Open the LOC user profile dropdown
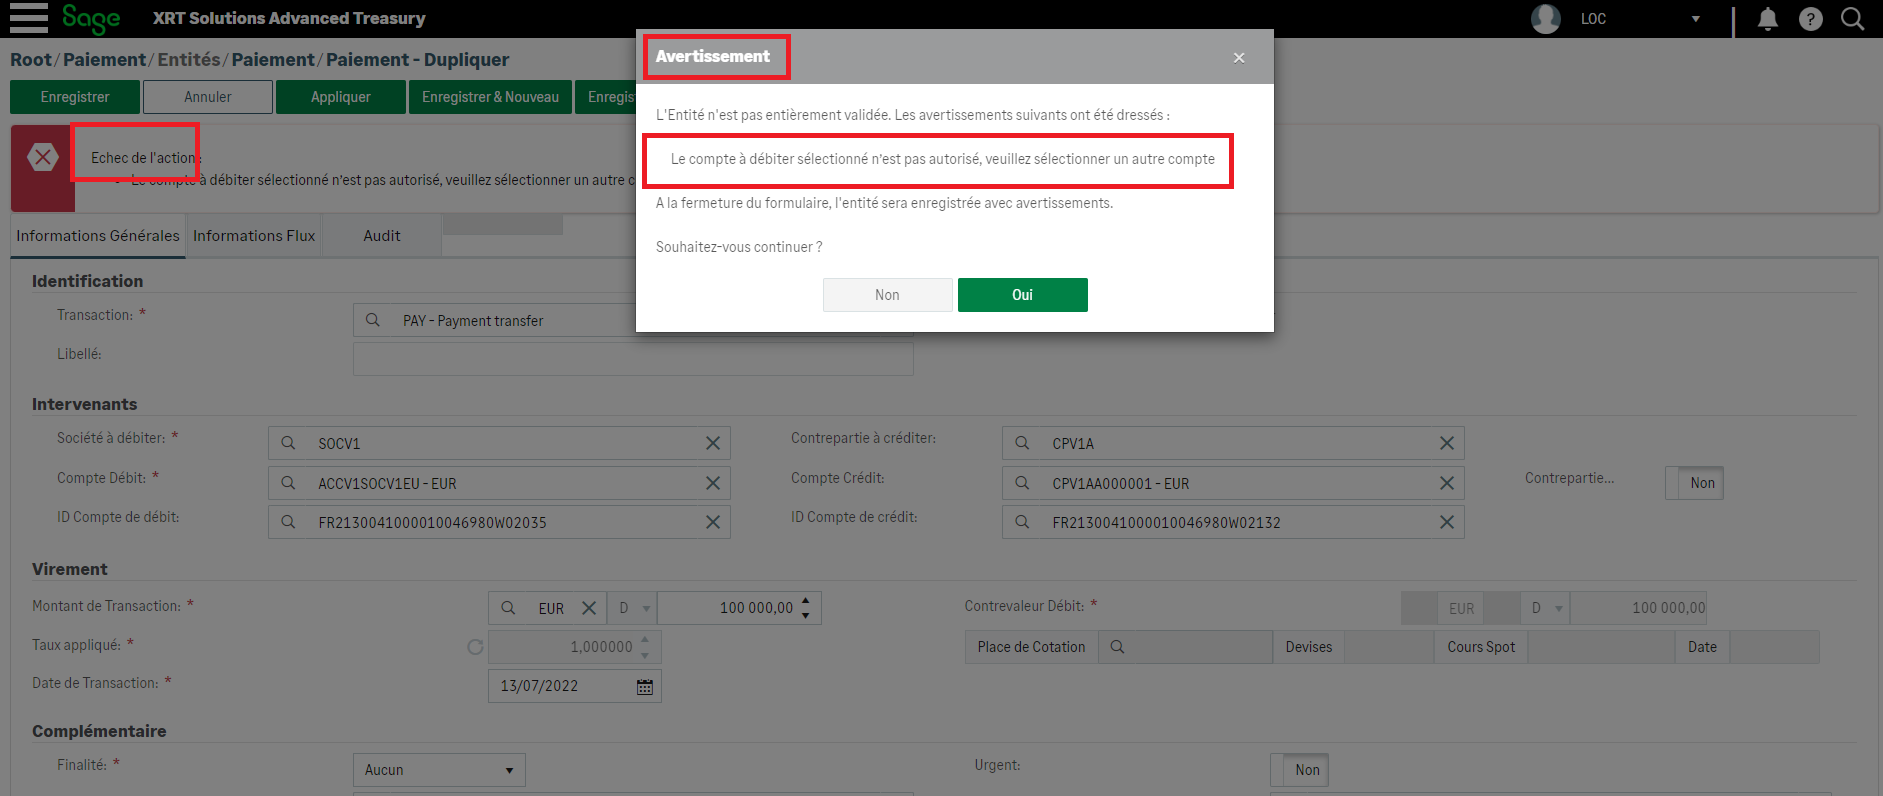The image size is (1883, 796). click(x=1695, y=19)
